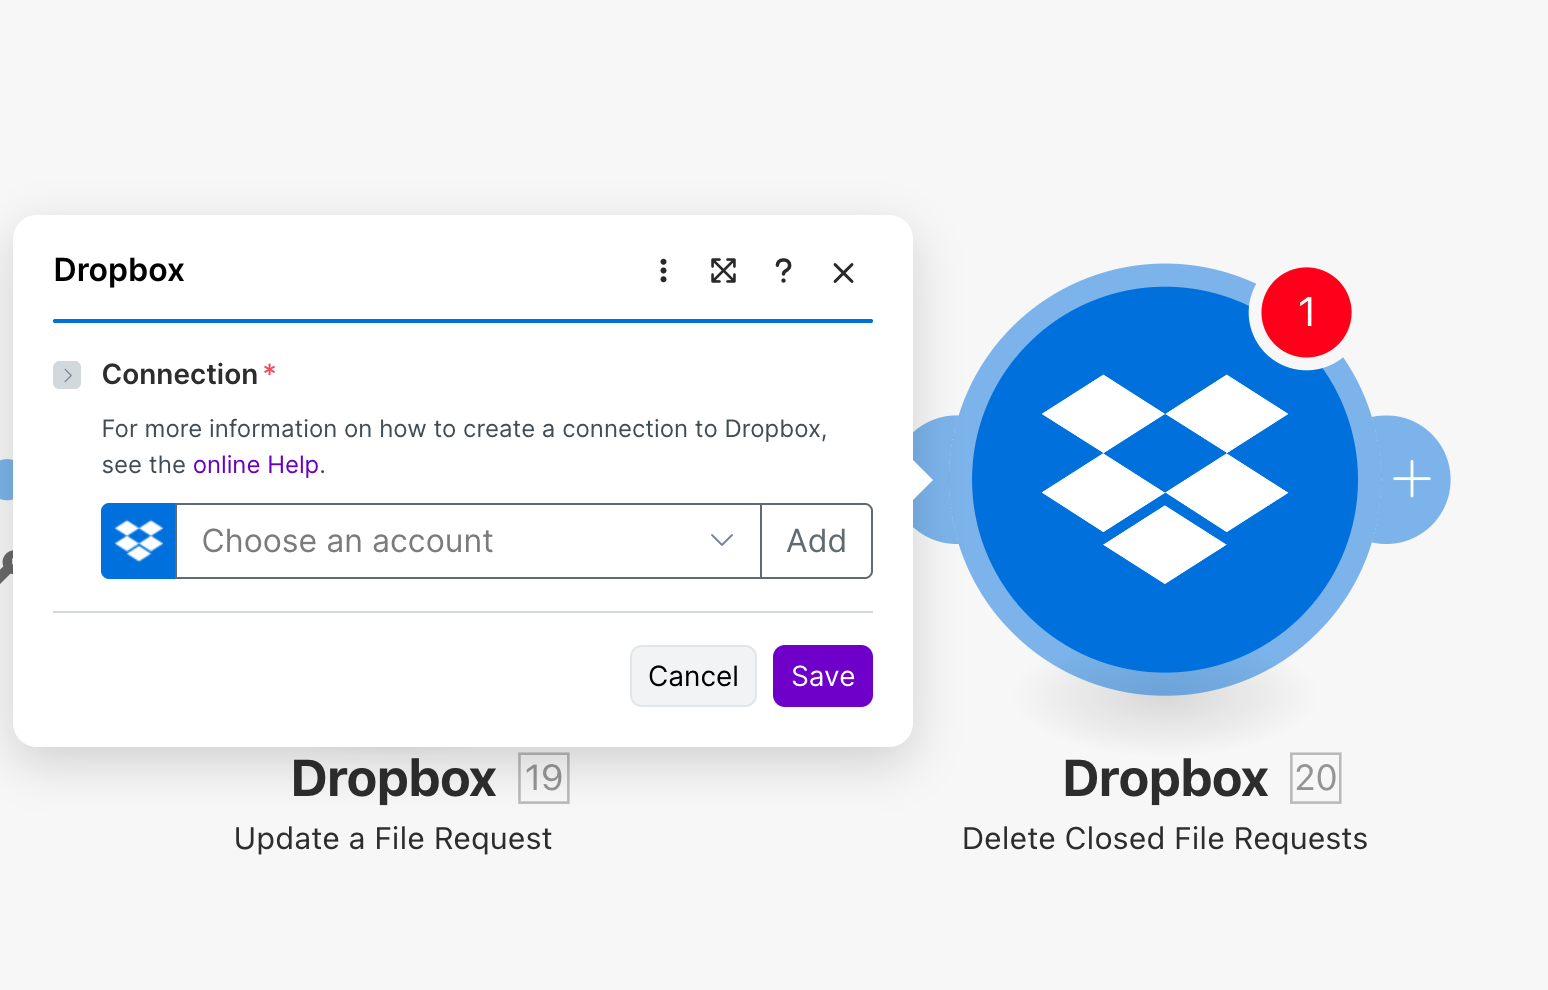1548x990 pixels.
Task: Open help via the question mark icon
Action: [783, 271]
